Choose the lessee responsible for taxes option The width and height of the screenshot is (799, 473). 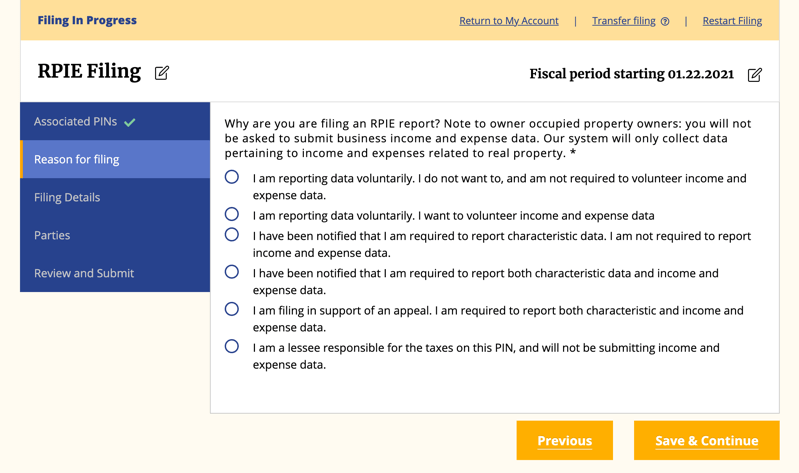coord(232,346)
